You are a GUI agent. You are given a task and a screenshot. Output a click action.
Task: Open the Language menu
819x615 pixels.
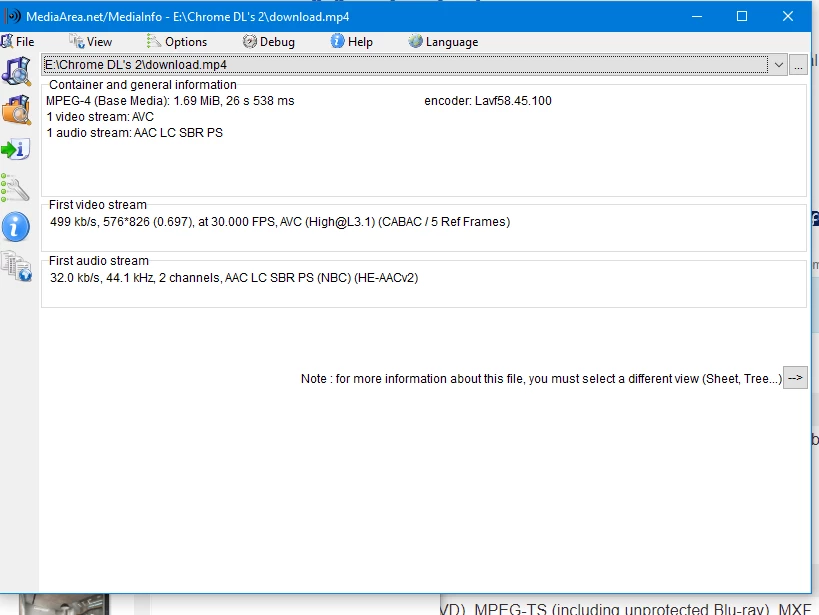[443, 42]
